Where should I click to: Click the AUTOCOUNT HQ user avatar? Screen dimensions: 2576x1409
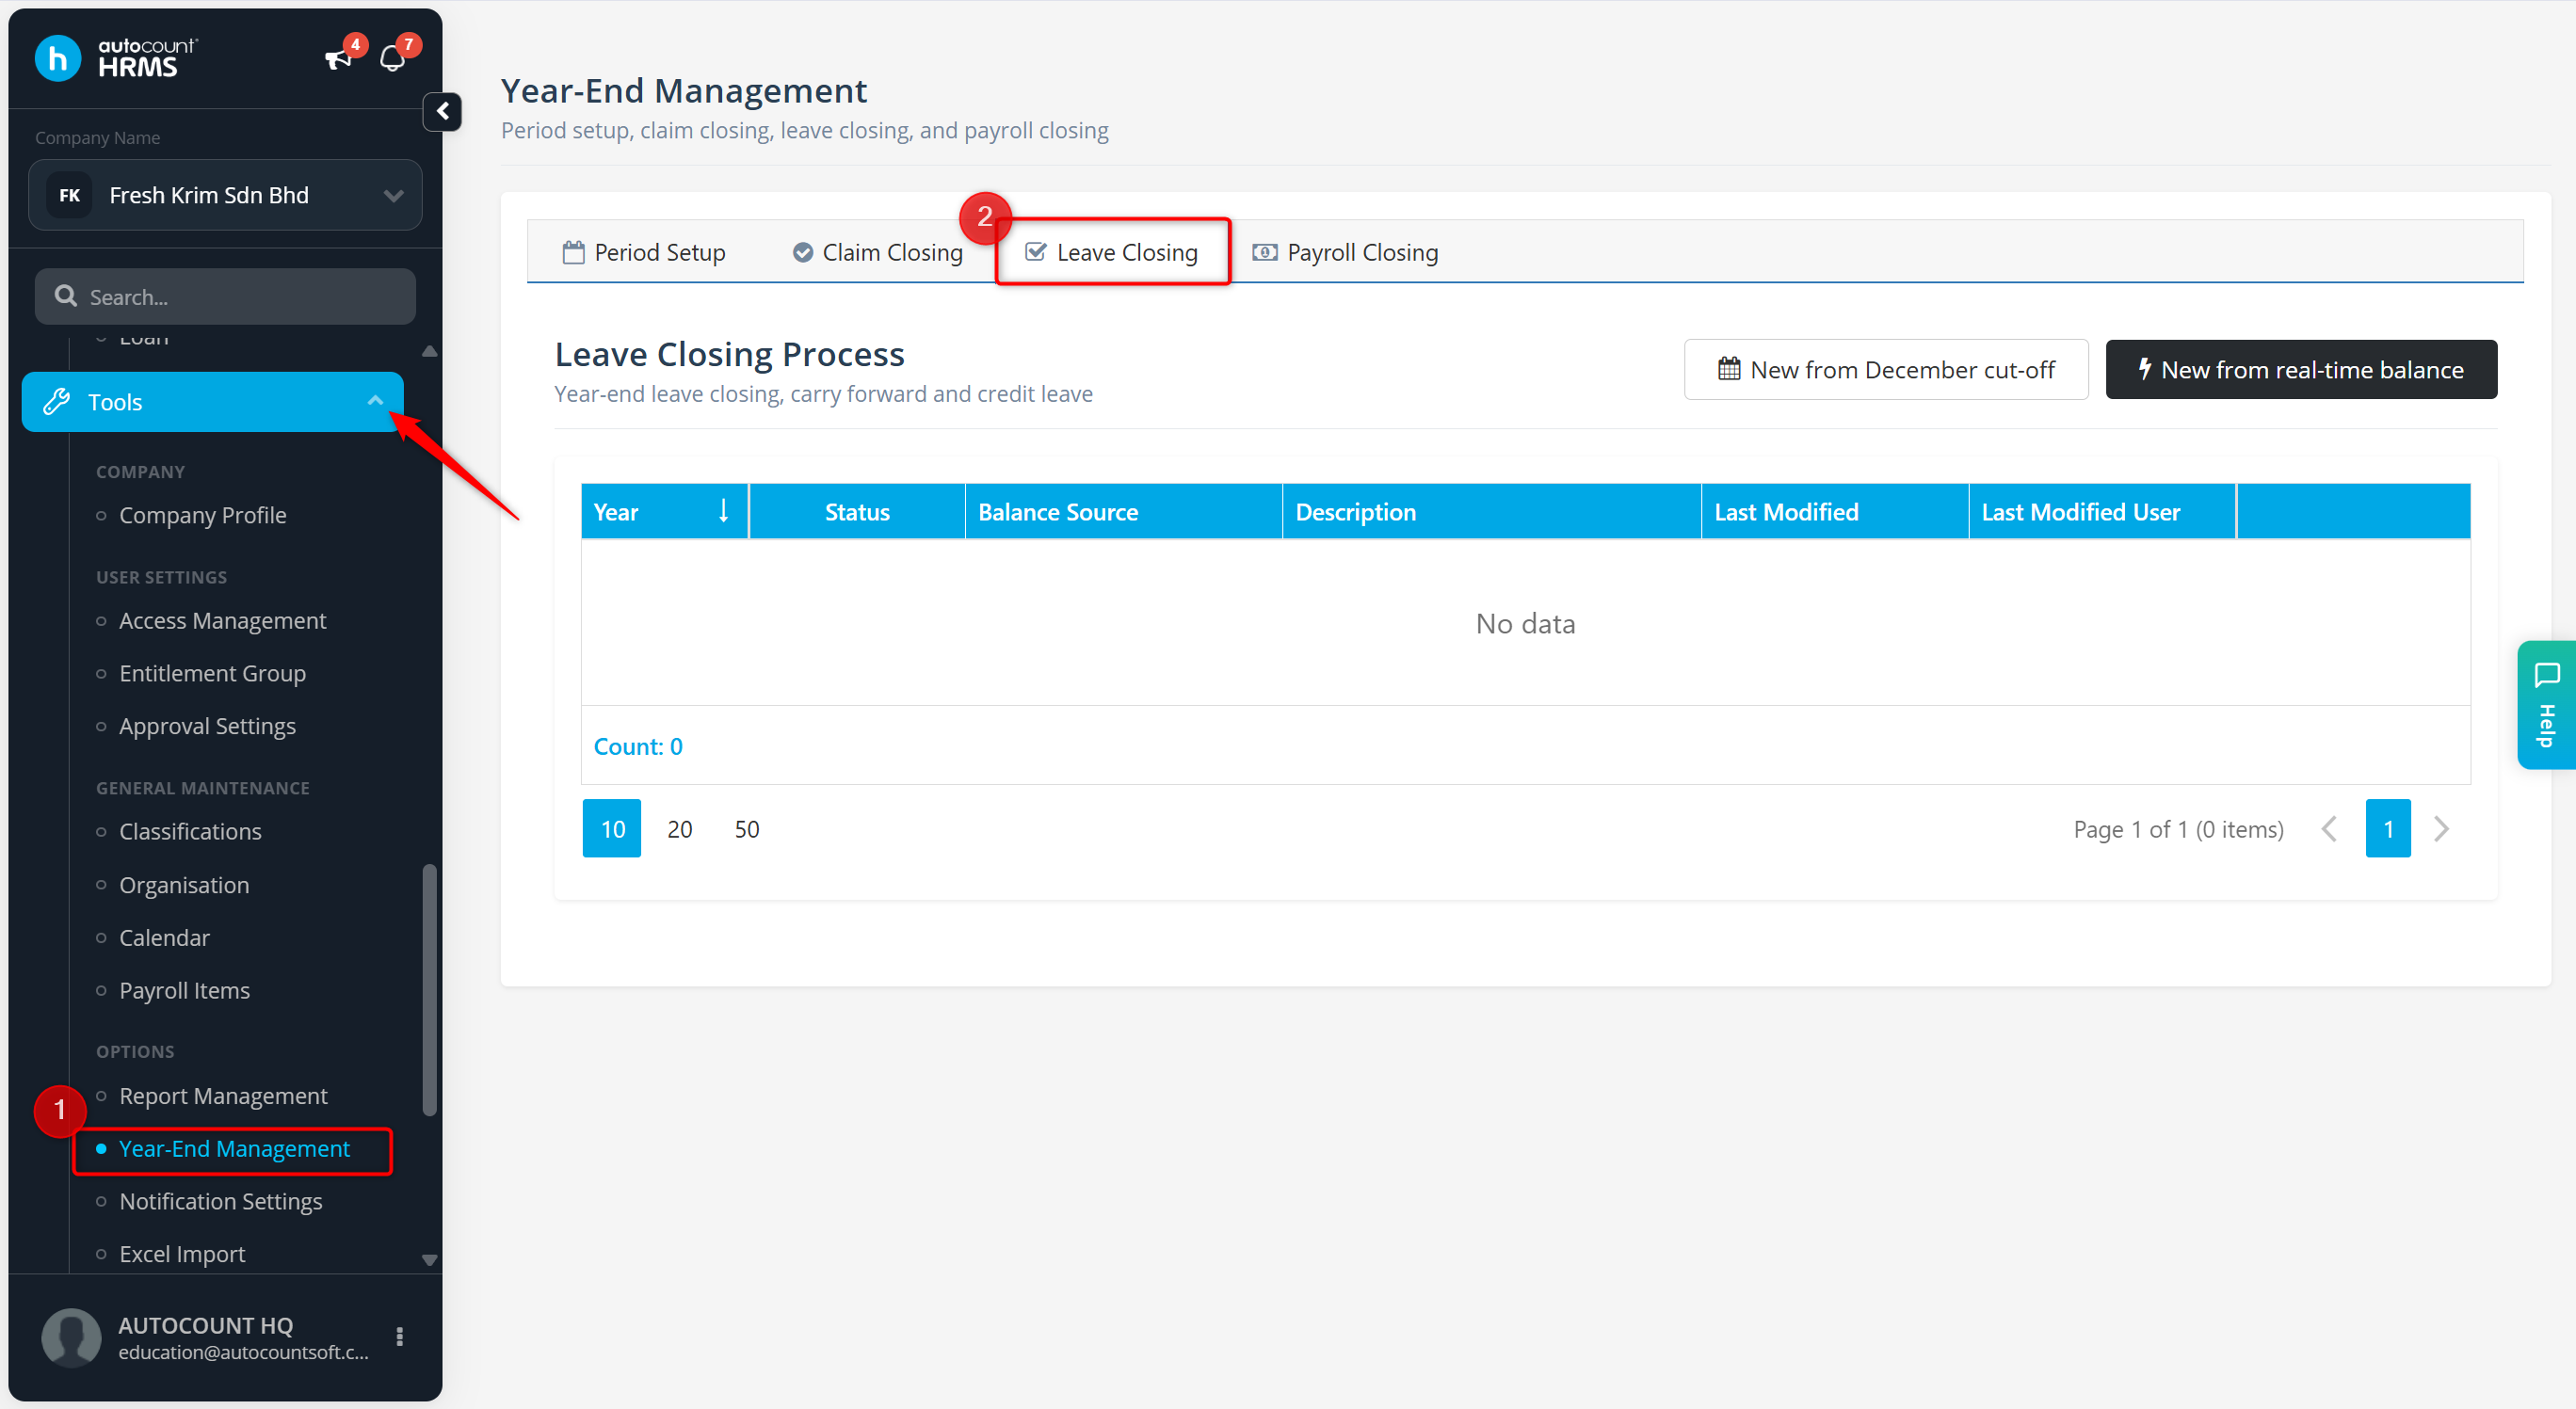pos(71,1337)
